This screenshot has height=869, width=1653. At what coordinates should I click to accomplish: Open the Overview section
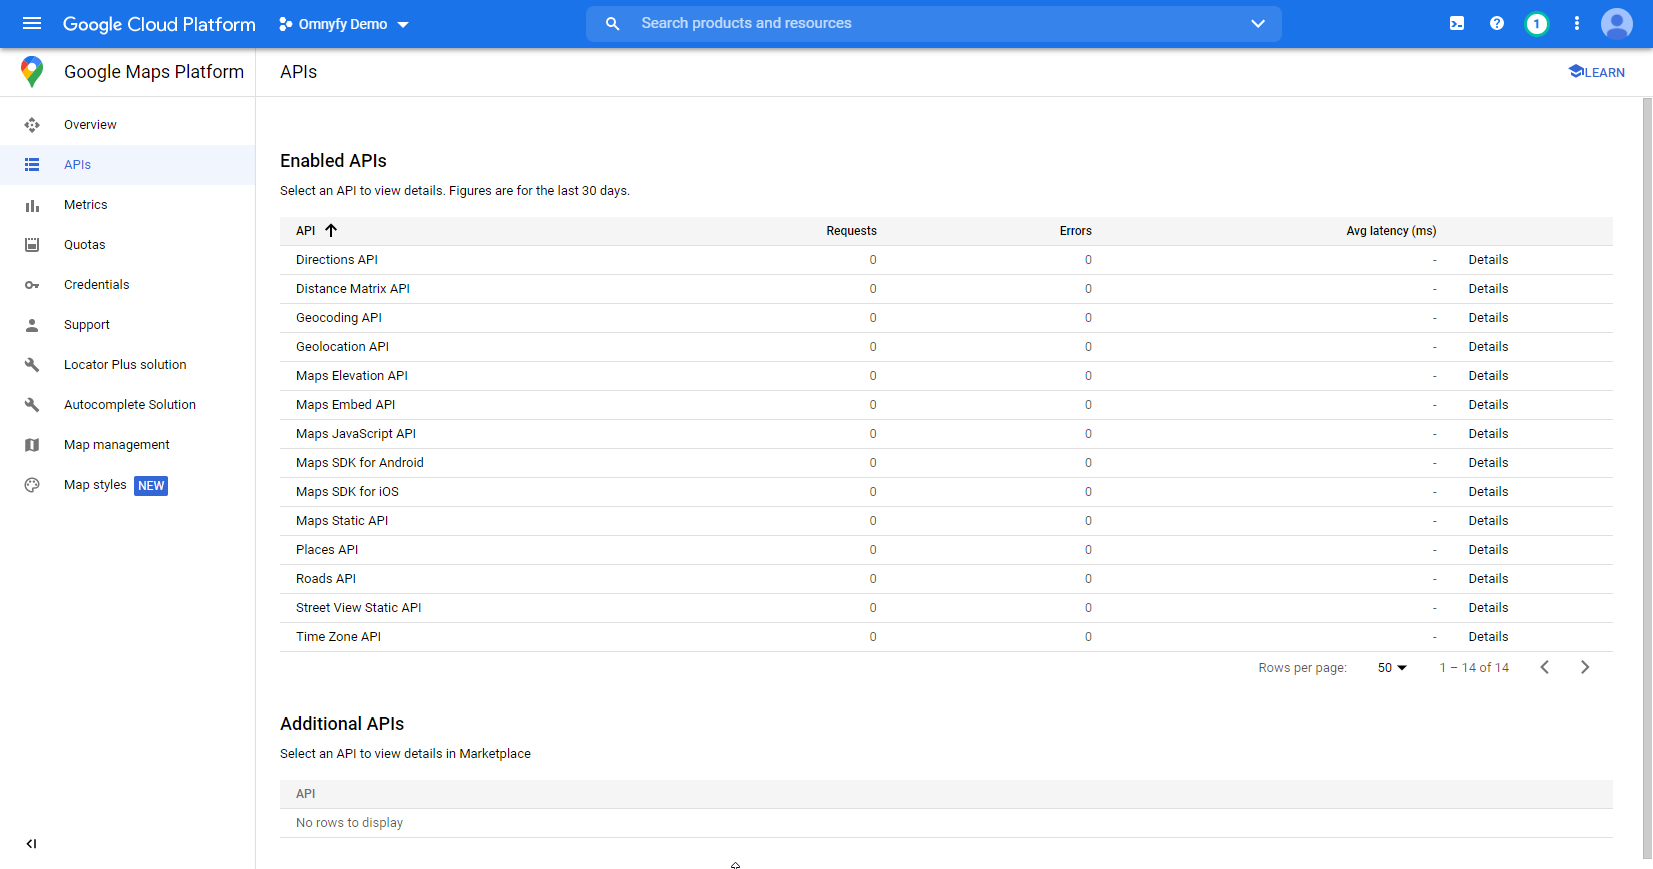pos(90,125)
